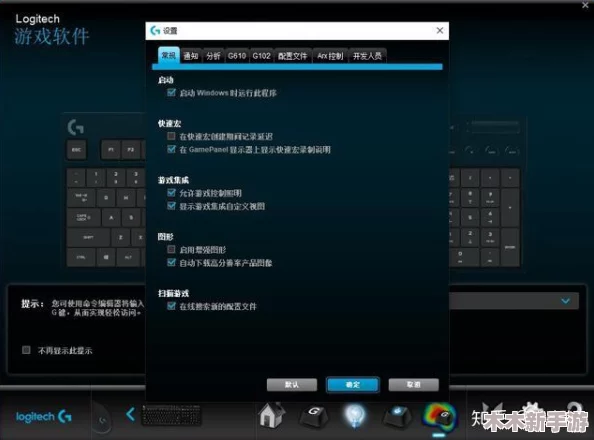This screenshot has width=594, height=440.
Task: Open the blue key game mode icon
Action: (397, 416)
